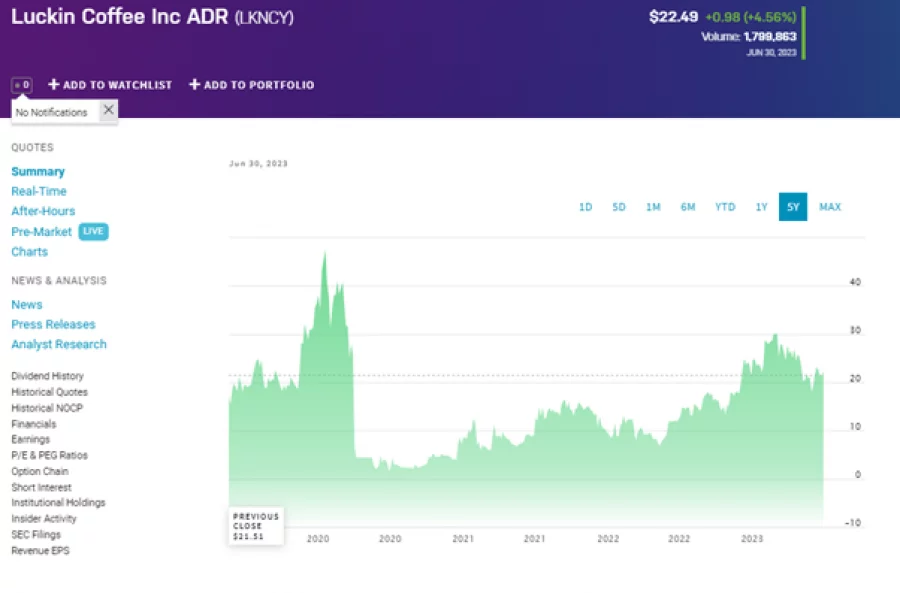Open Historical NOCP
Viewport: 900px width, 593px height.
click(x=46, y=408)
